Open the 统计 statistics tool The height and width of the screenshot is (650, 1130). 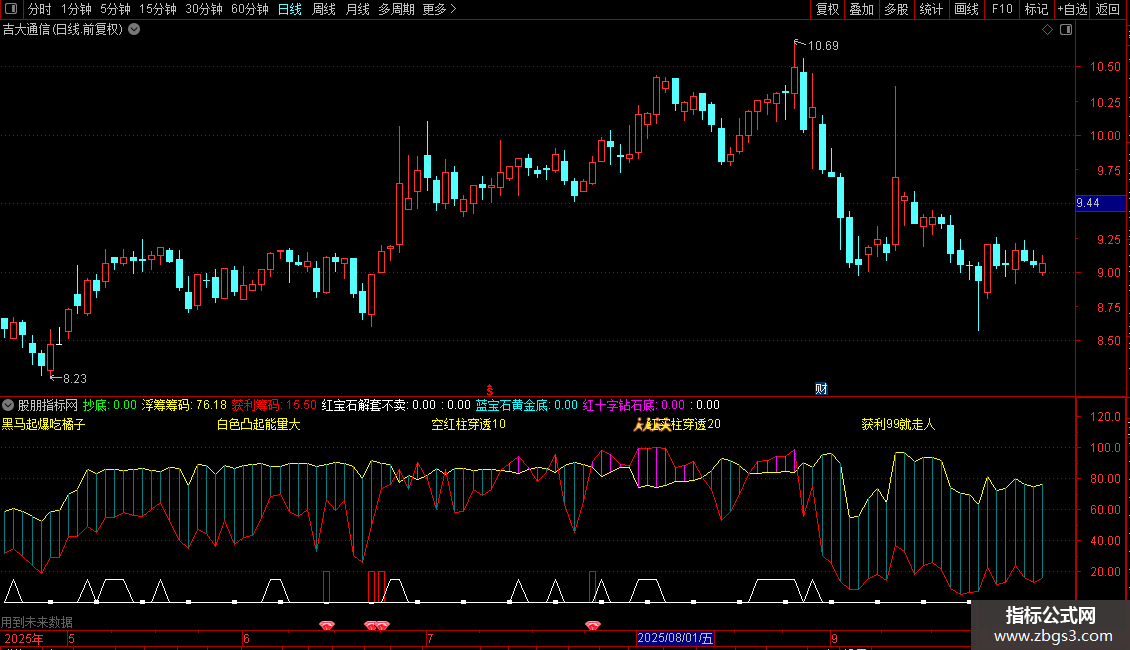tap(930, 9)
